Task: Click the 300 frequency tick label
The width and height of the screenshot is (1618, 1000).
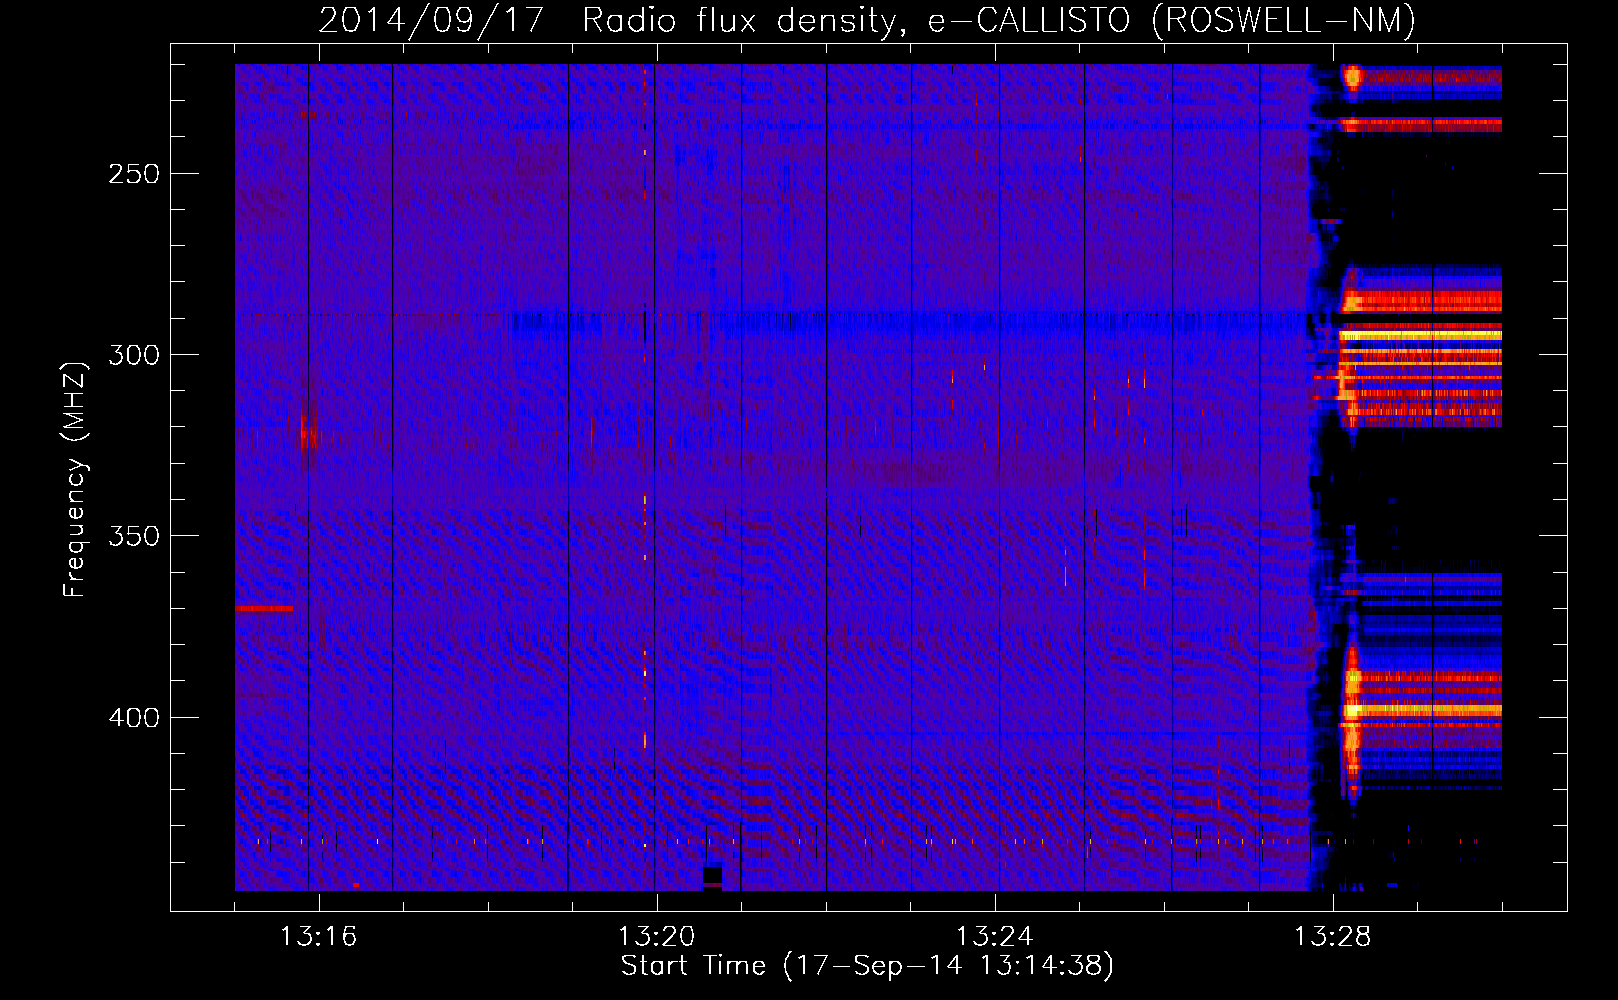Action: (134, 355)
